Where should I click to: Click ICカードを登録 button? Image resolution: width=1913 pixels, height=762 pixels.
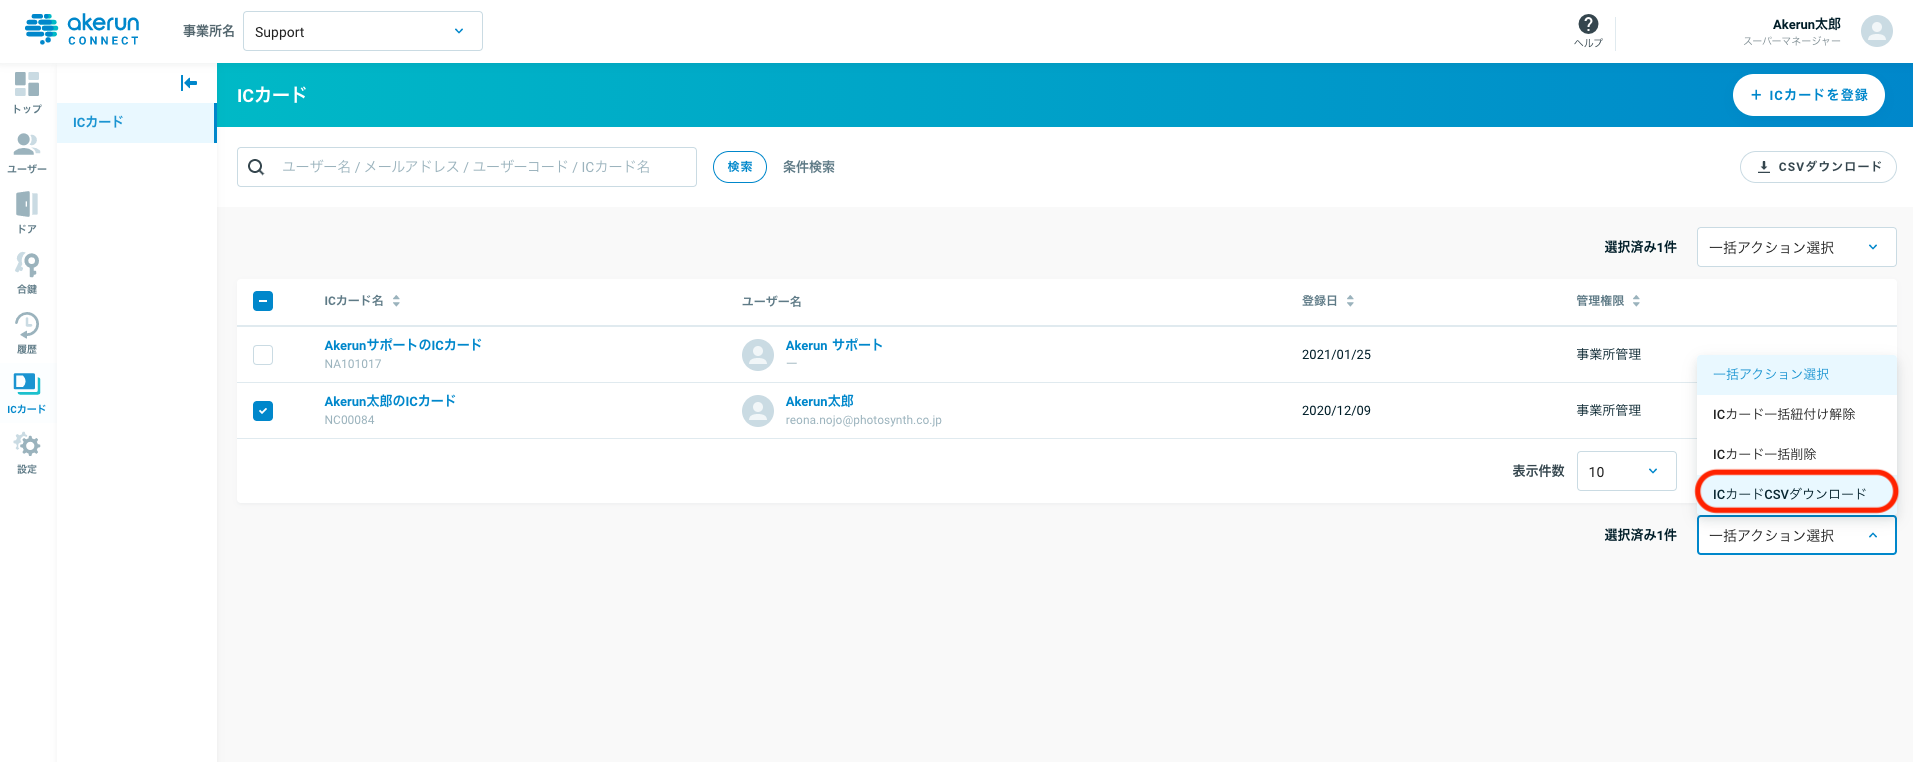(1808, 95)
